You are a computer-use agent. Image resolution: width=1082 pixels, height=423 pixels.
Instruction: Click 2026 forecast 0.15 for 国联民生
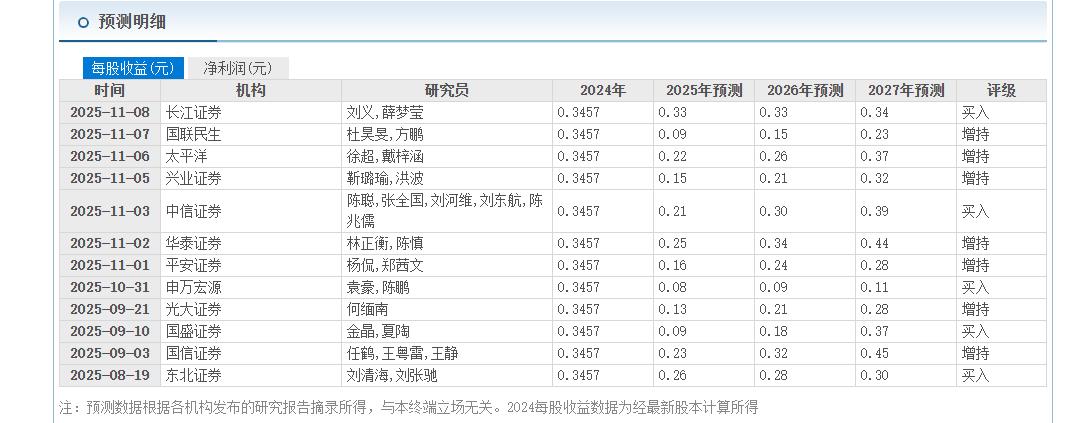point(774,135)
